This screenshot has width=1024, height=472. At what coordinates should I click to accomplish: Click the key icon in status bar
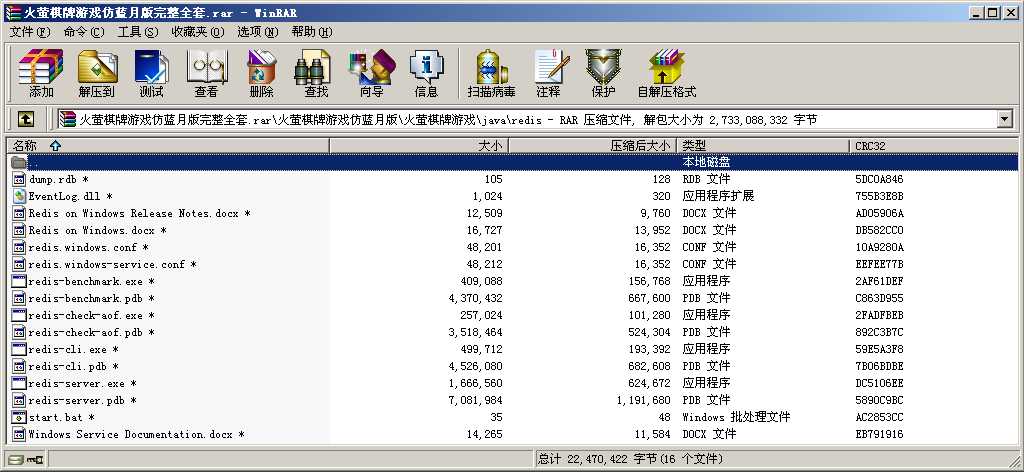coord(36,460)
